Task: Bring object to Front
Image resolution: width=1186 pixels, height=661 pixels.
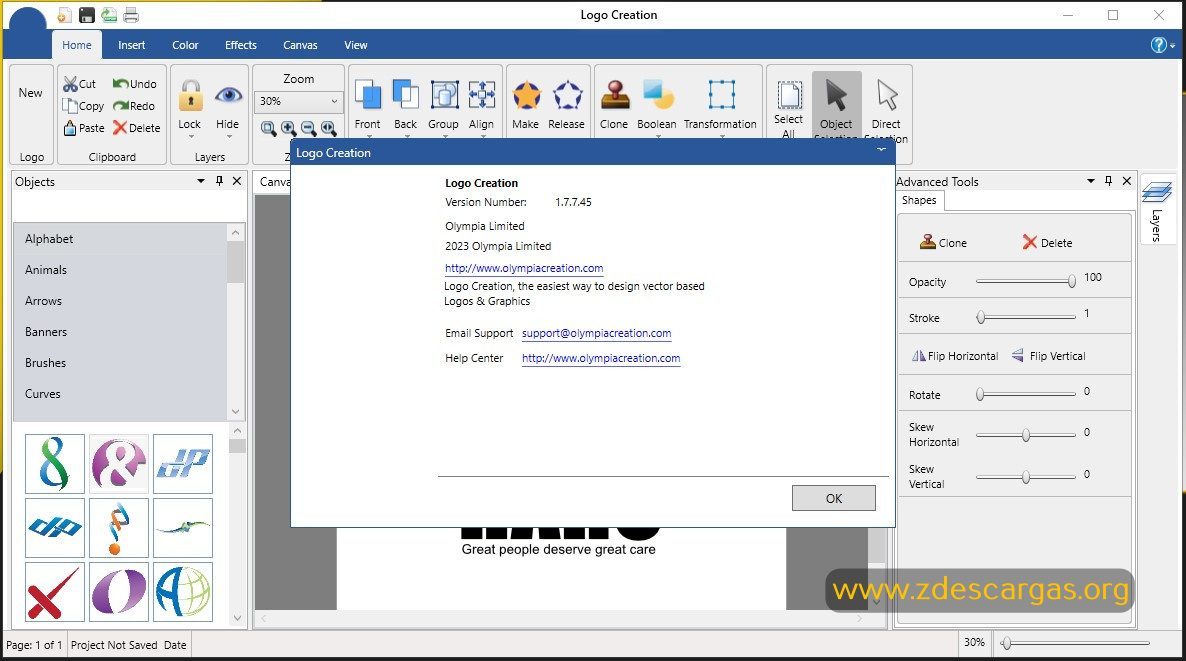Action: pos(368,106)
